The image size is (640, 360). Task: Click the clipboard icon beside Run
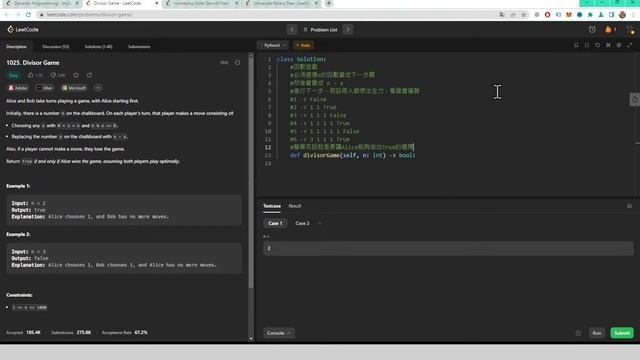pyautogui.click(x=578, y=333)
